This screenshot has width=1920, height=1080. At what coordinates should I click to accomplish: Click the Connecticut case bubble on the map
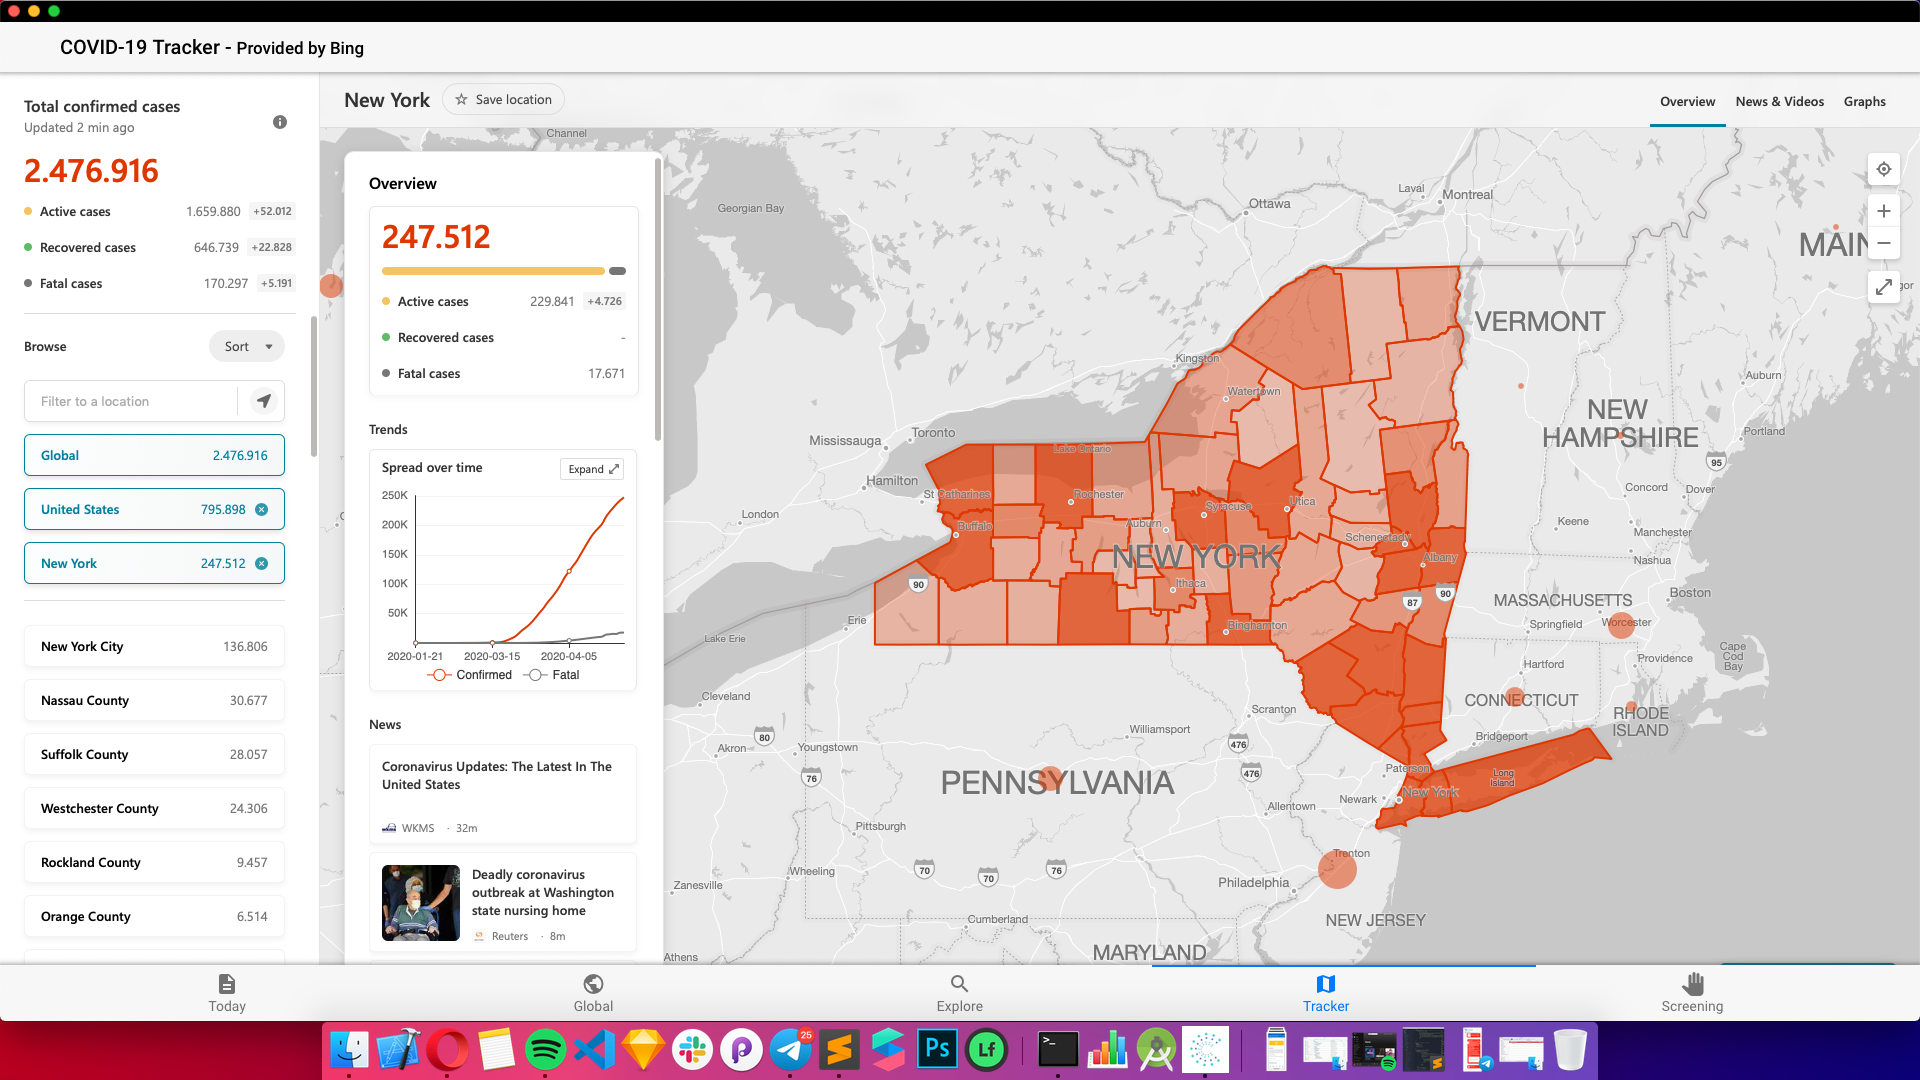pyautogui.click(x=1515, y=697)
